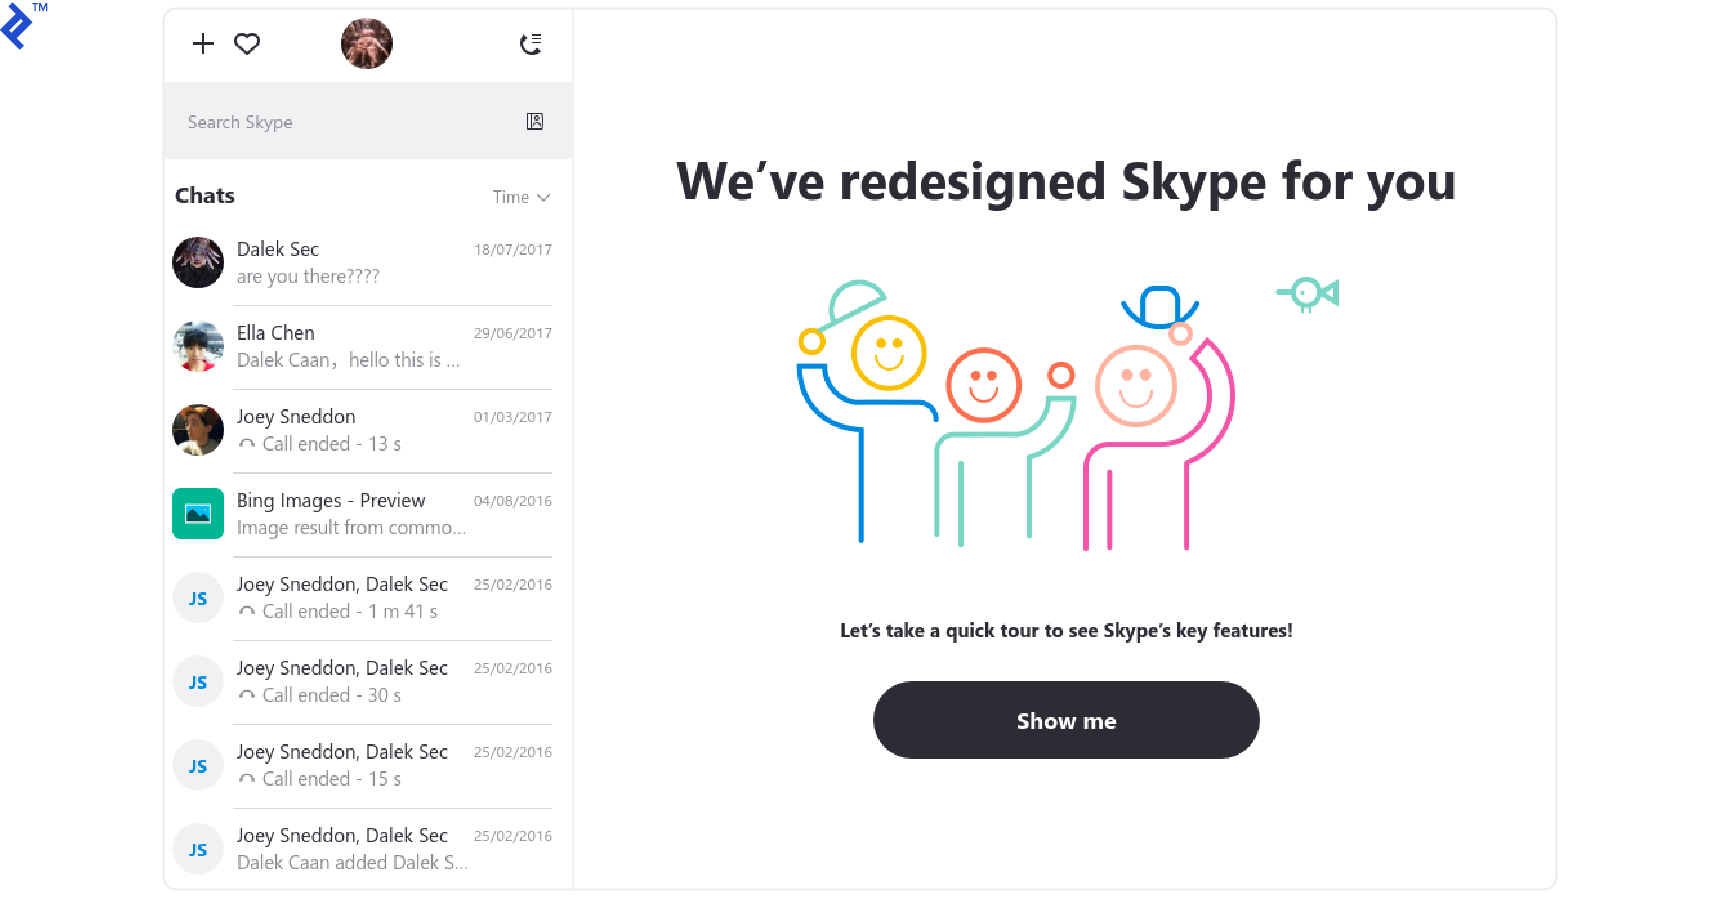Open Joey Sneddon chat with 13 s call
The image size is (1720, 898).
(363, 431)
